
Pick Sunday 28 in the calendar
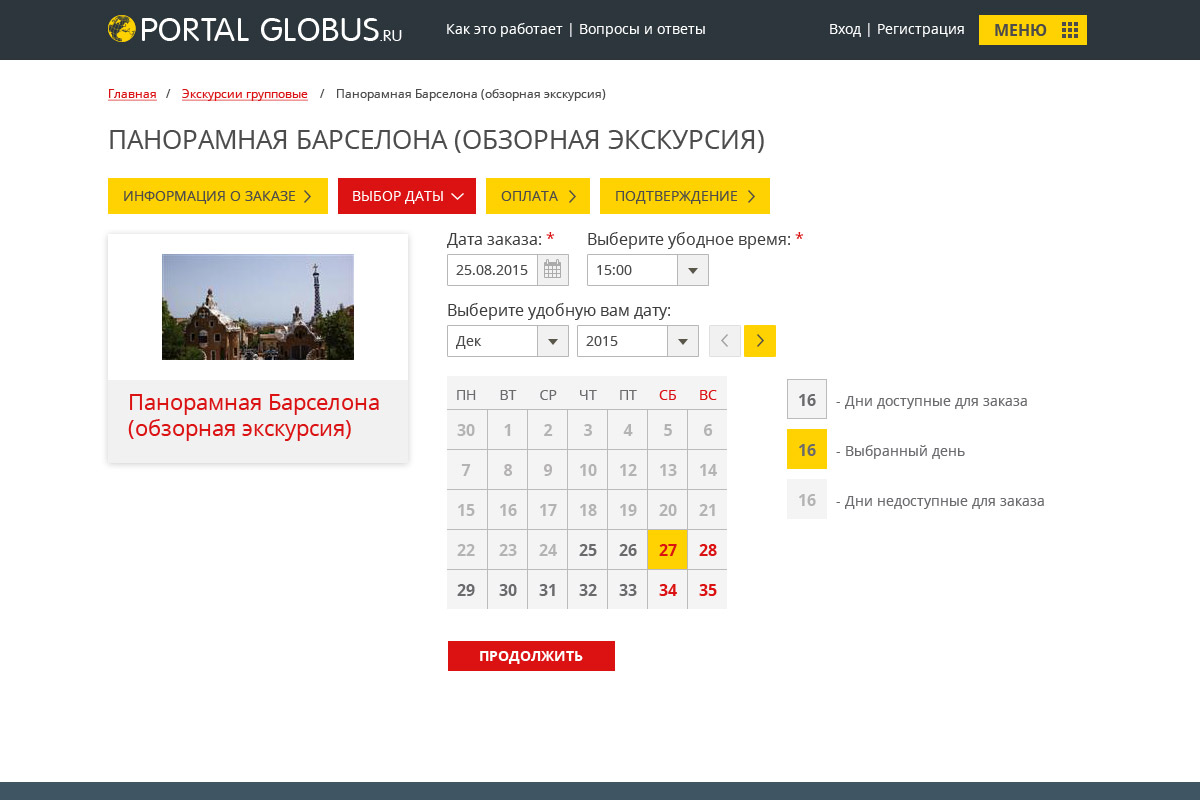pos(708,550)
